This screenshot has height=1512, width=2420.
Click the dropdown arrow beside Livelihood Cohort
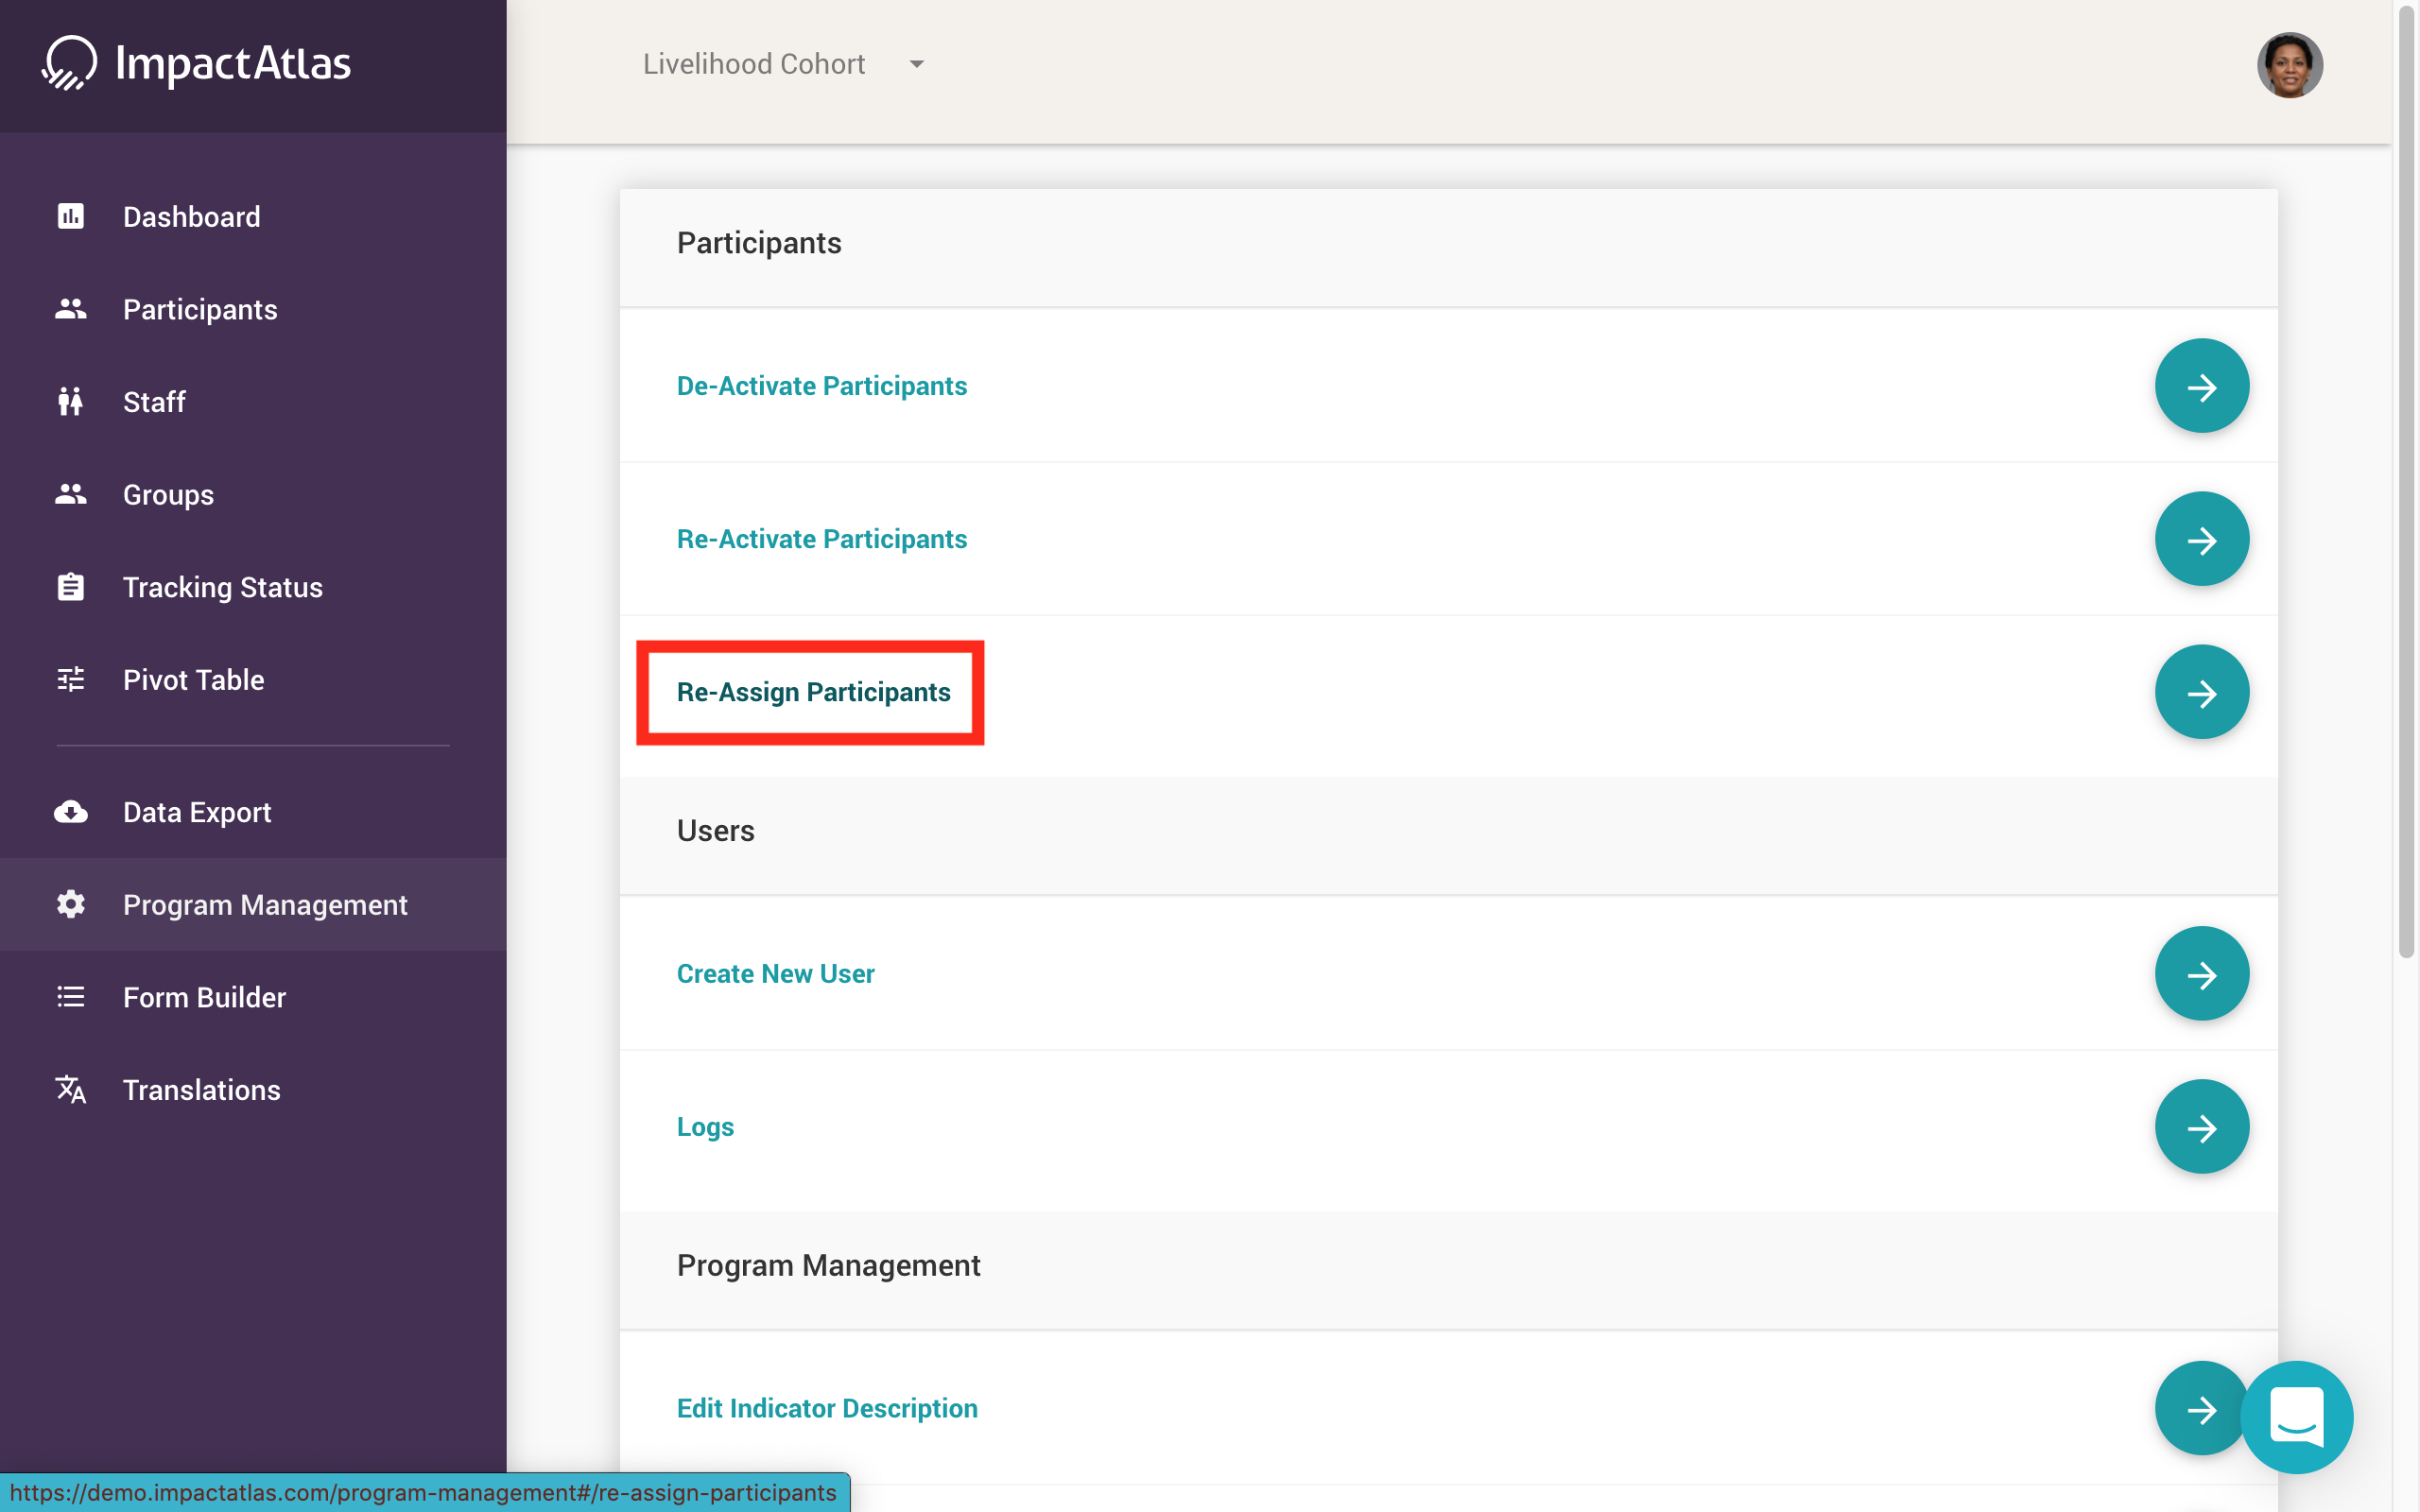pyautogui.click(x=916, y=64)
